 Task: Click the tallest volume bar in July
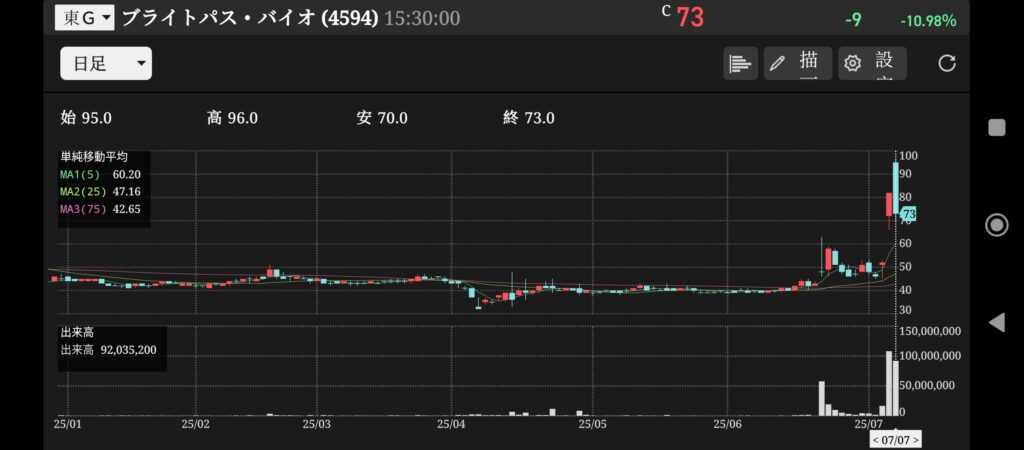889,383
